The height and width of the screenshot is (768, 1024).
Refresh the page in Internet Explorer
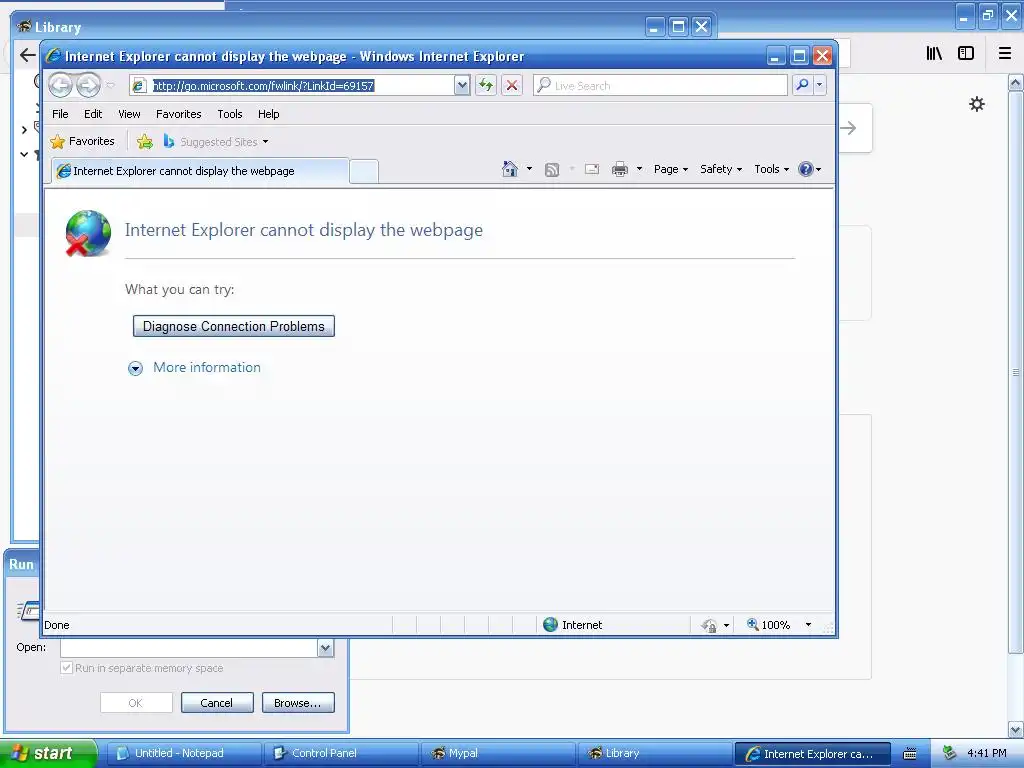[486, 85]
